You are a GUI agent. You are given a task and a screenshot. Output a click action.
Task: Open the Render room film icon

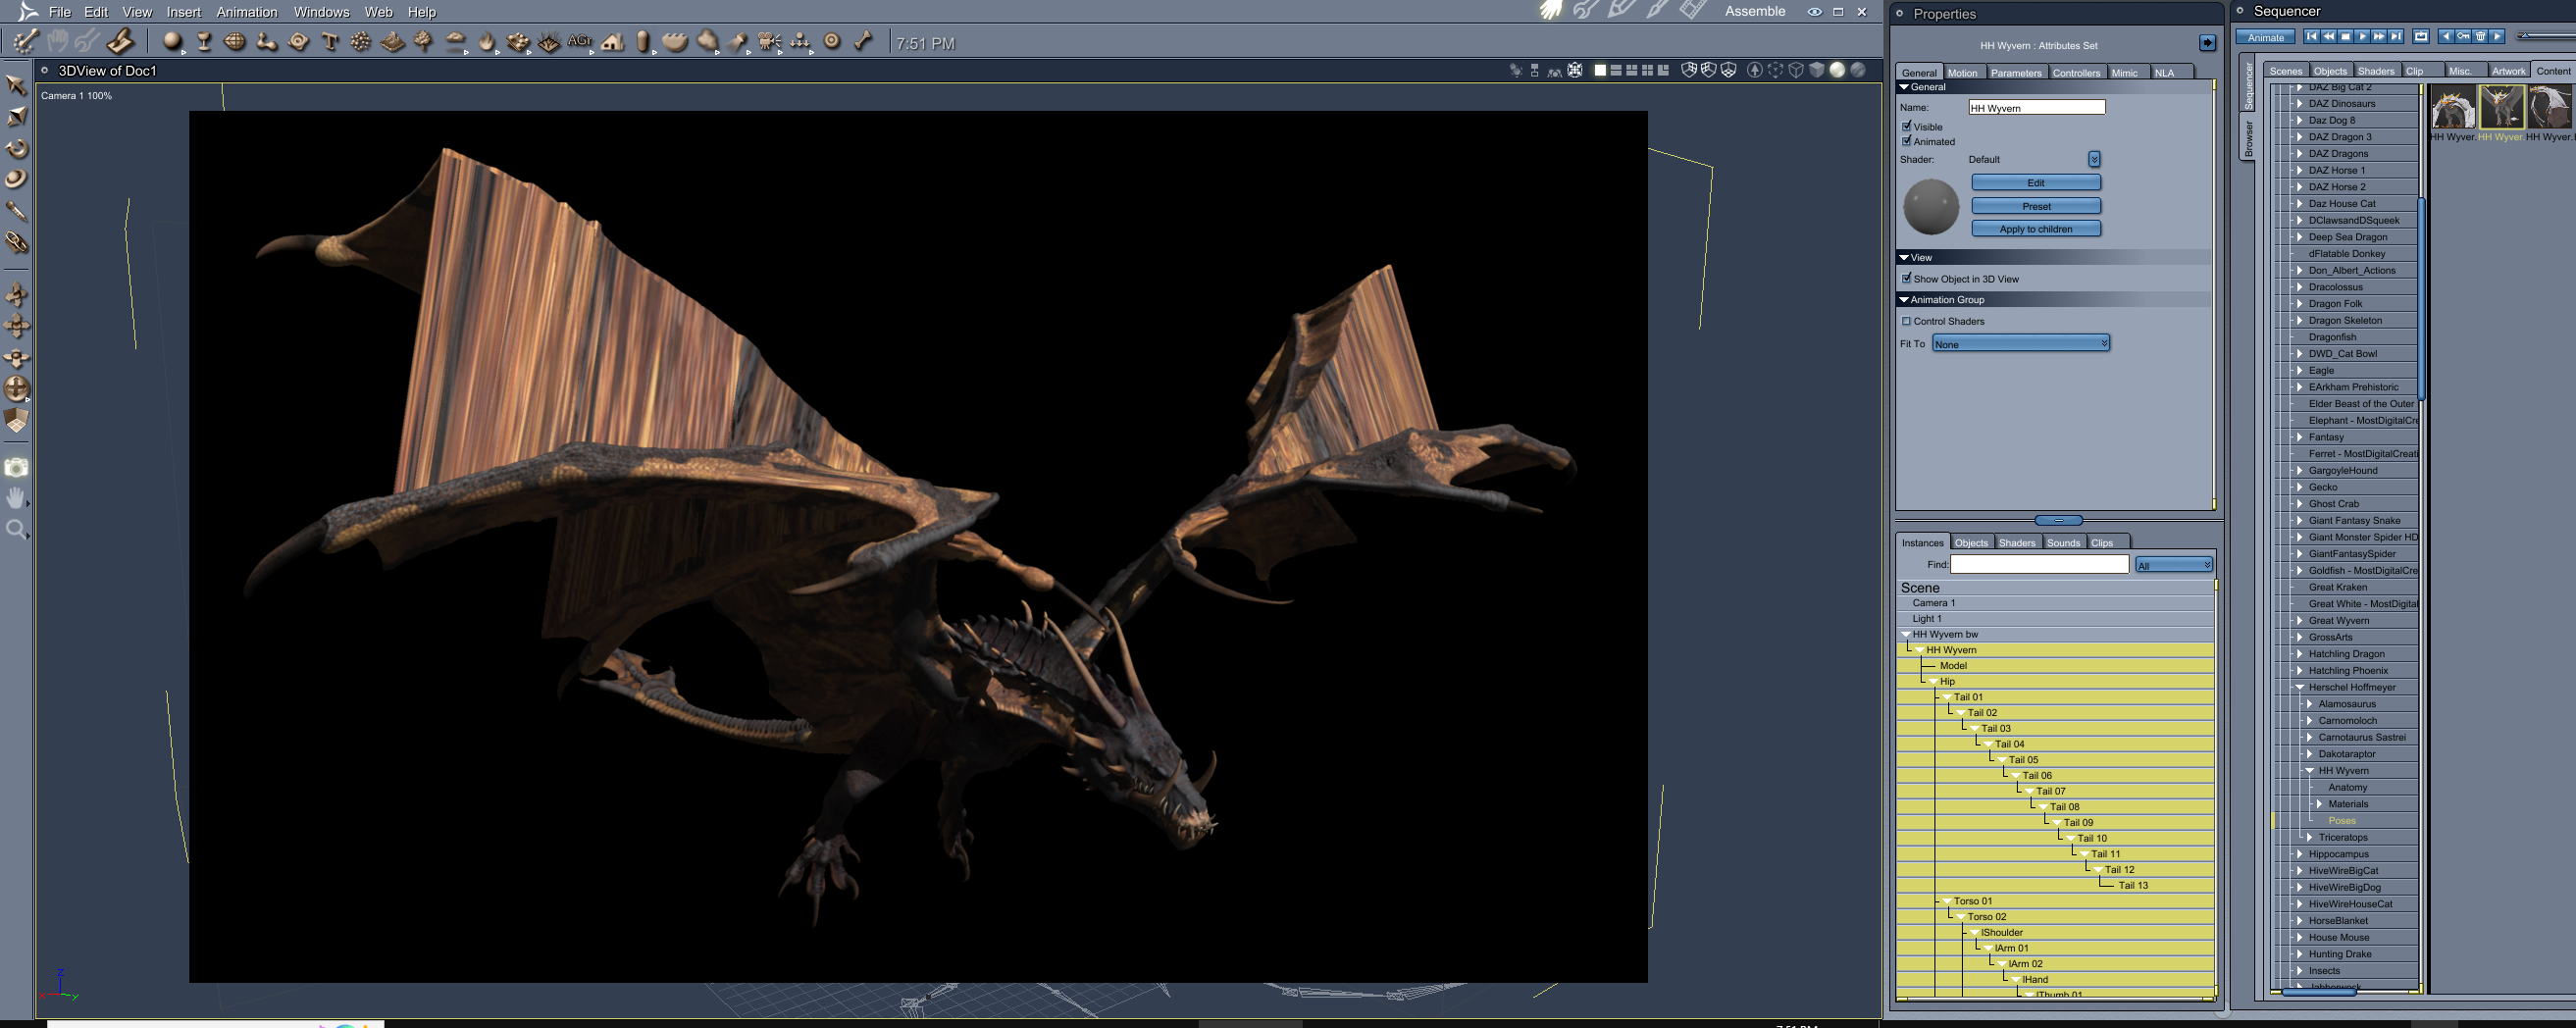click(x=1694, y=11)
